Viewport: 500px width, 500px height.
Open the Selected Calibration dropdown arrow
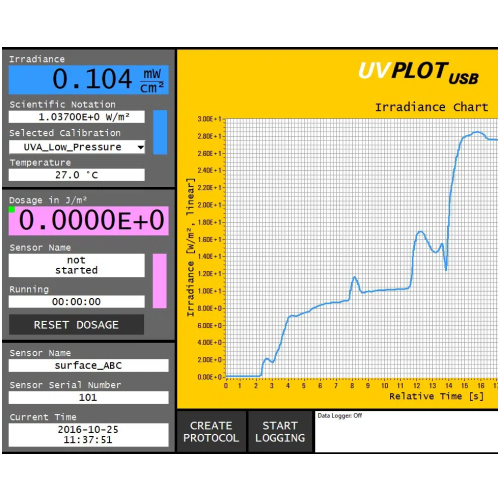tap(141, 147)
